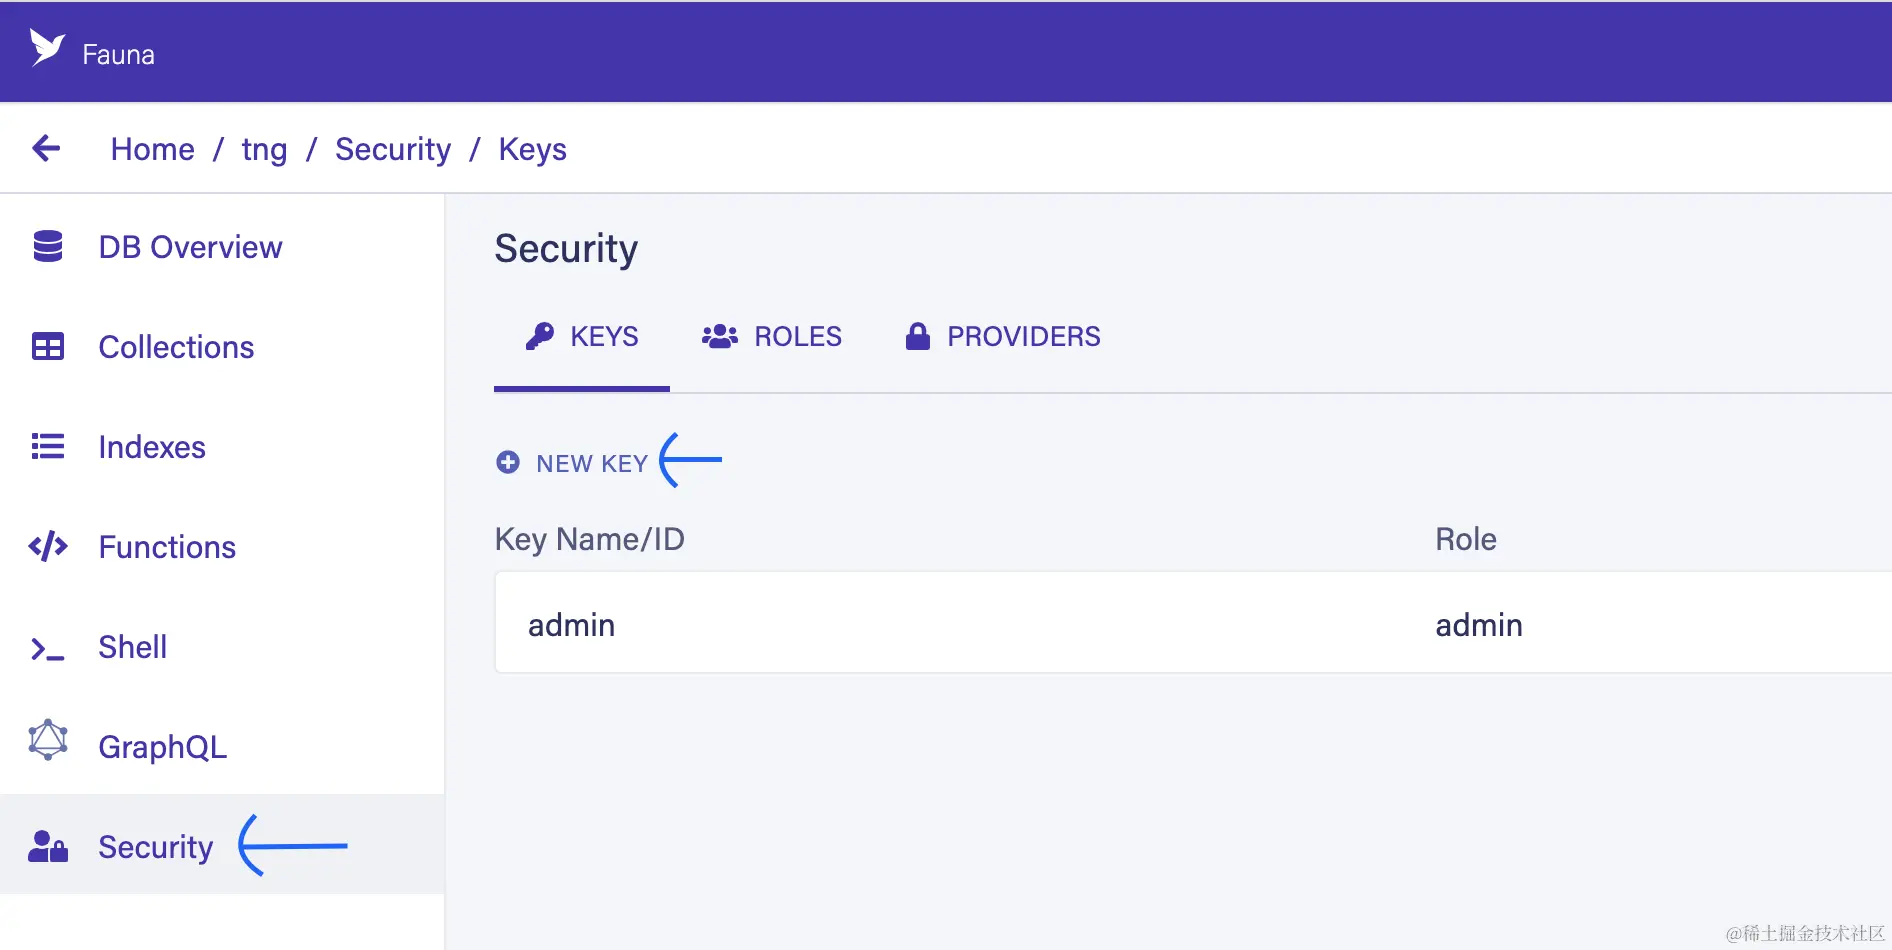Open Functions in the sidebar

pos(167,547)
